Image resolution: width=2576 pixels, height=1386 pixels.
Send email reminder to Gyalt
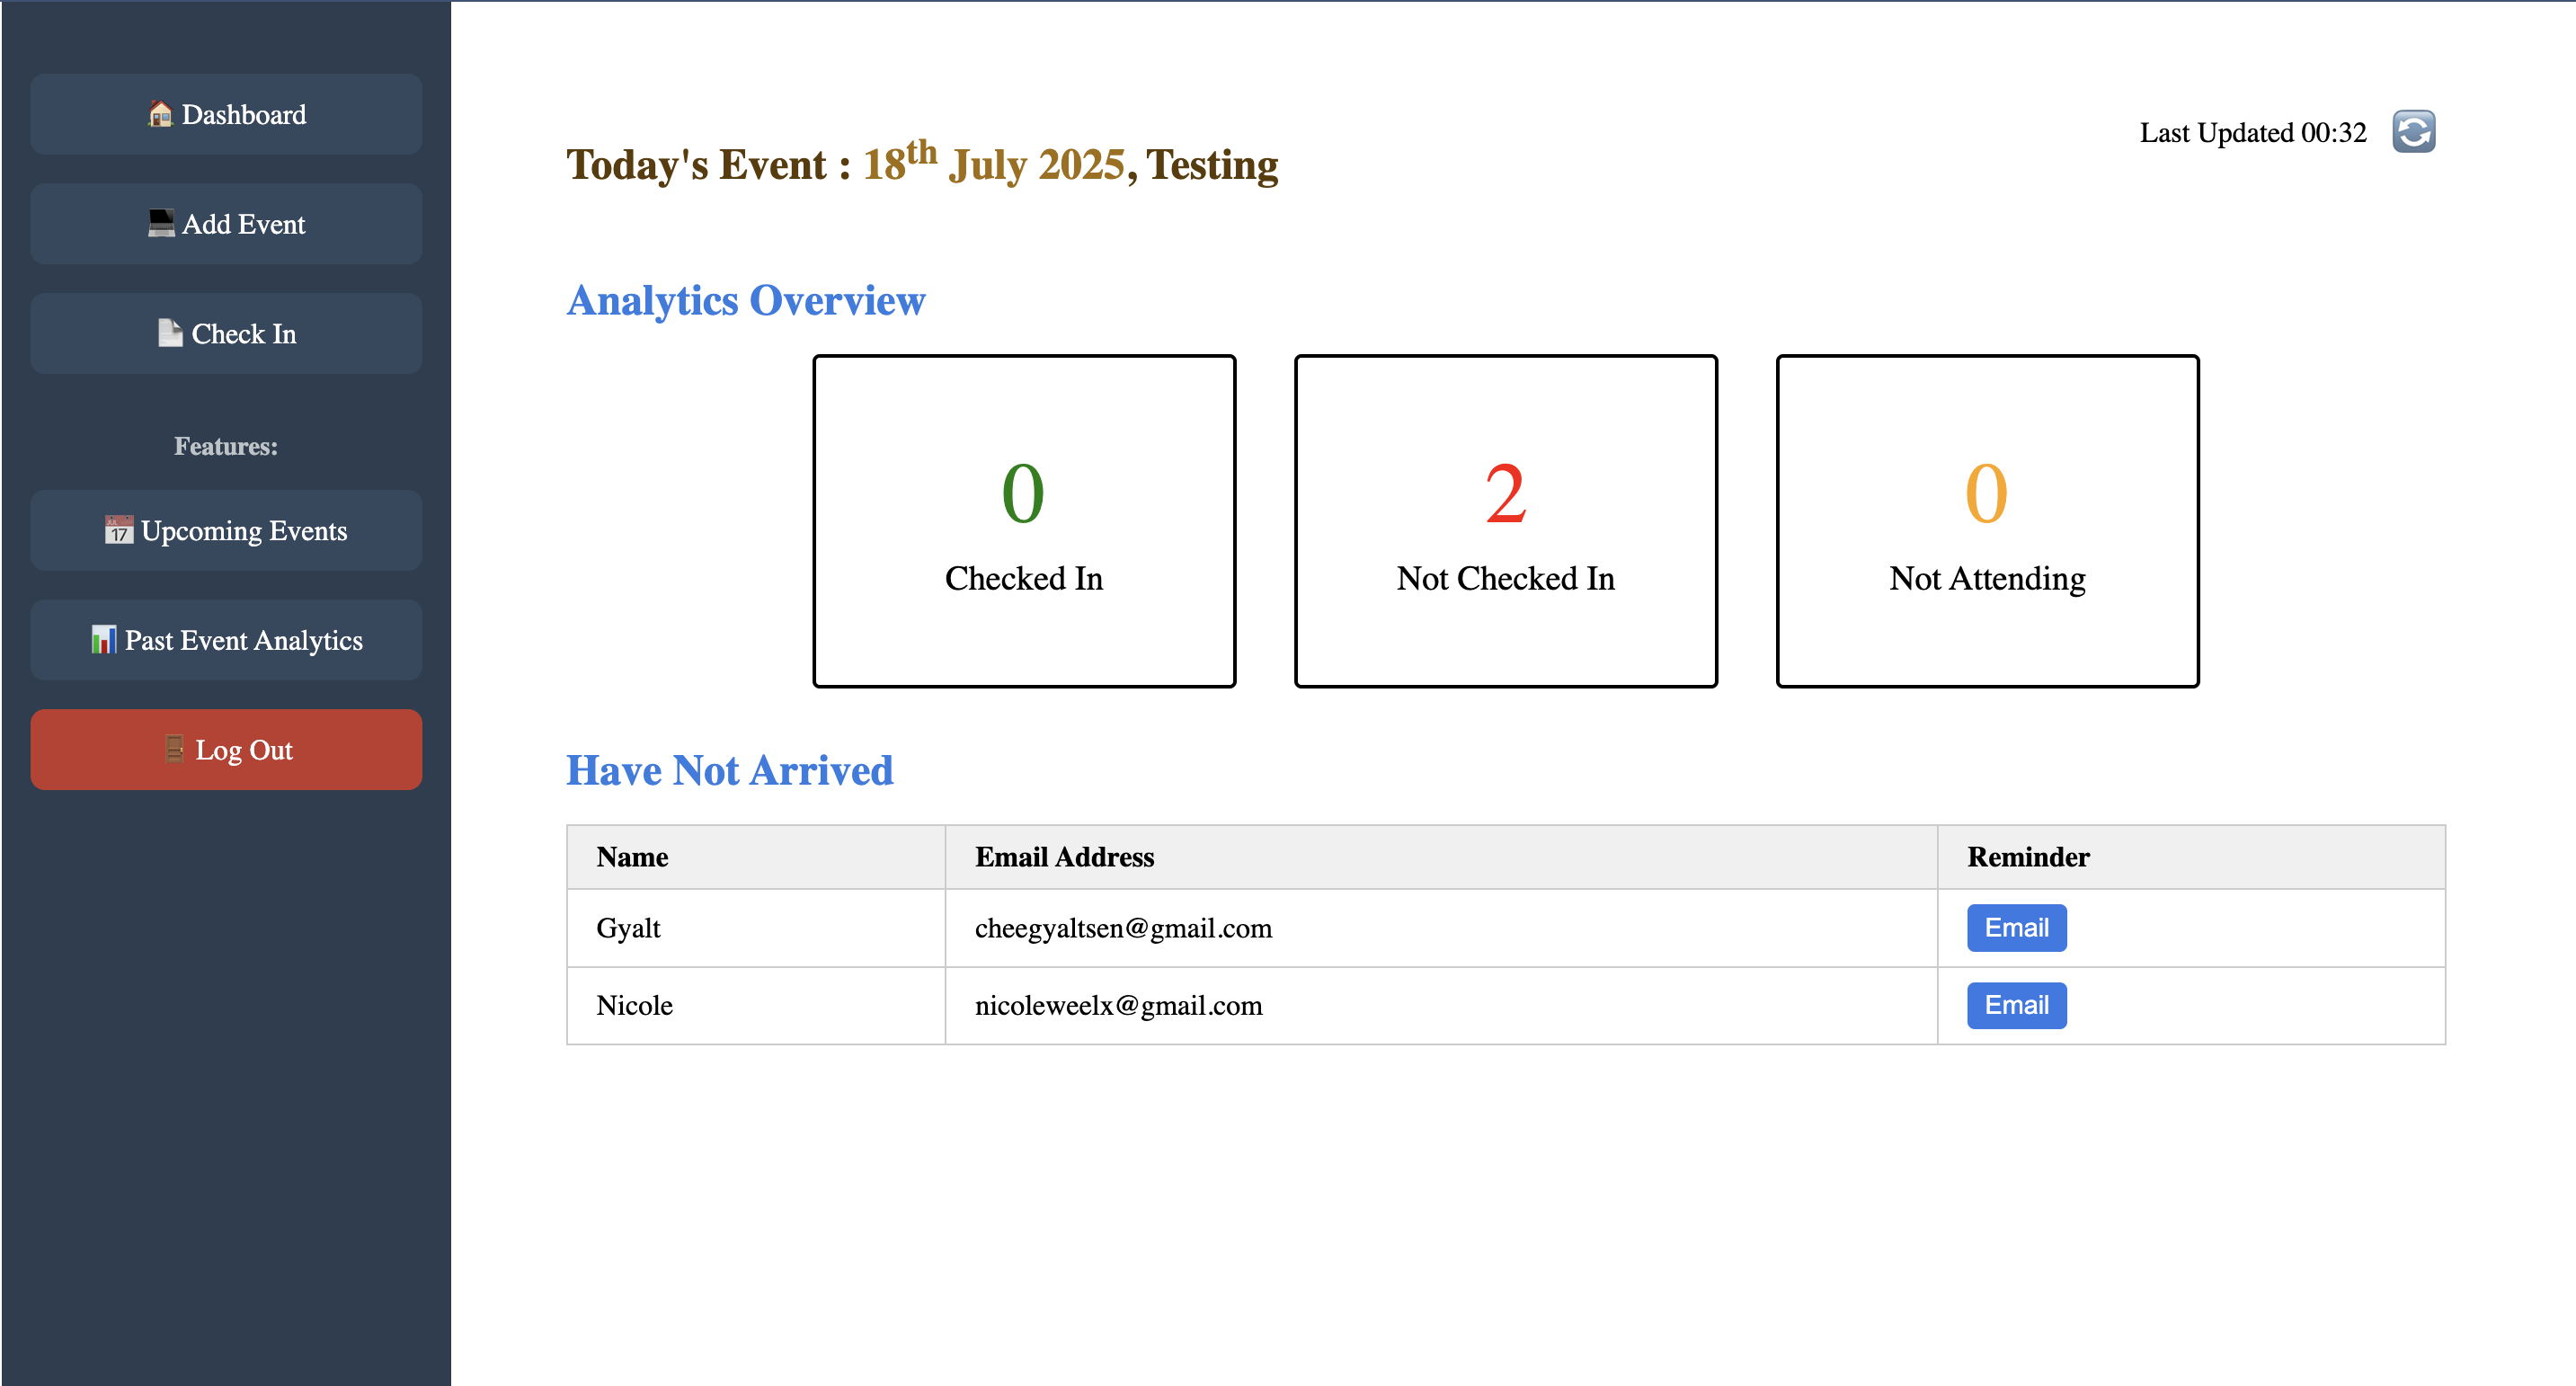pyautogui.click(x=2016, y=928)
